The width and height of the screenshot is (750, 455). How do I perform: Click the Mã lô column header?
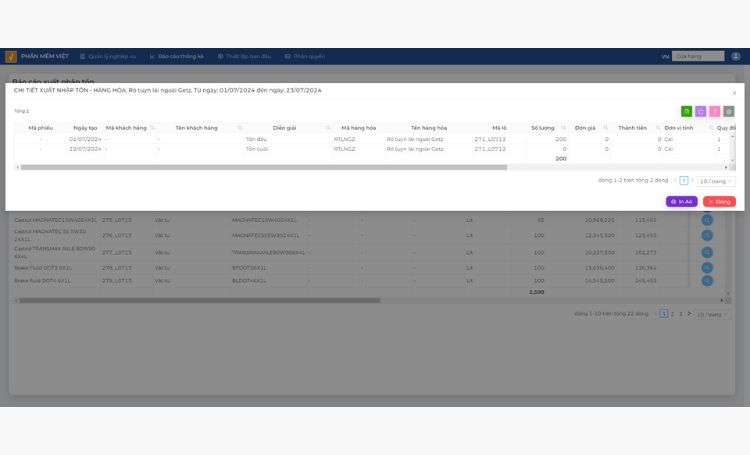pyautogui.click(x=499, y=128)
